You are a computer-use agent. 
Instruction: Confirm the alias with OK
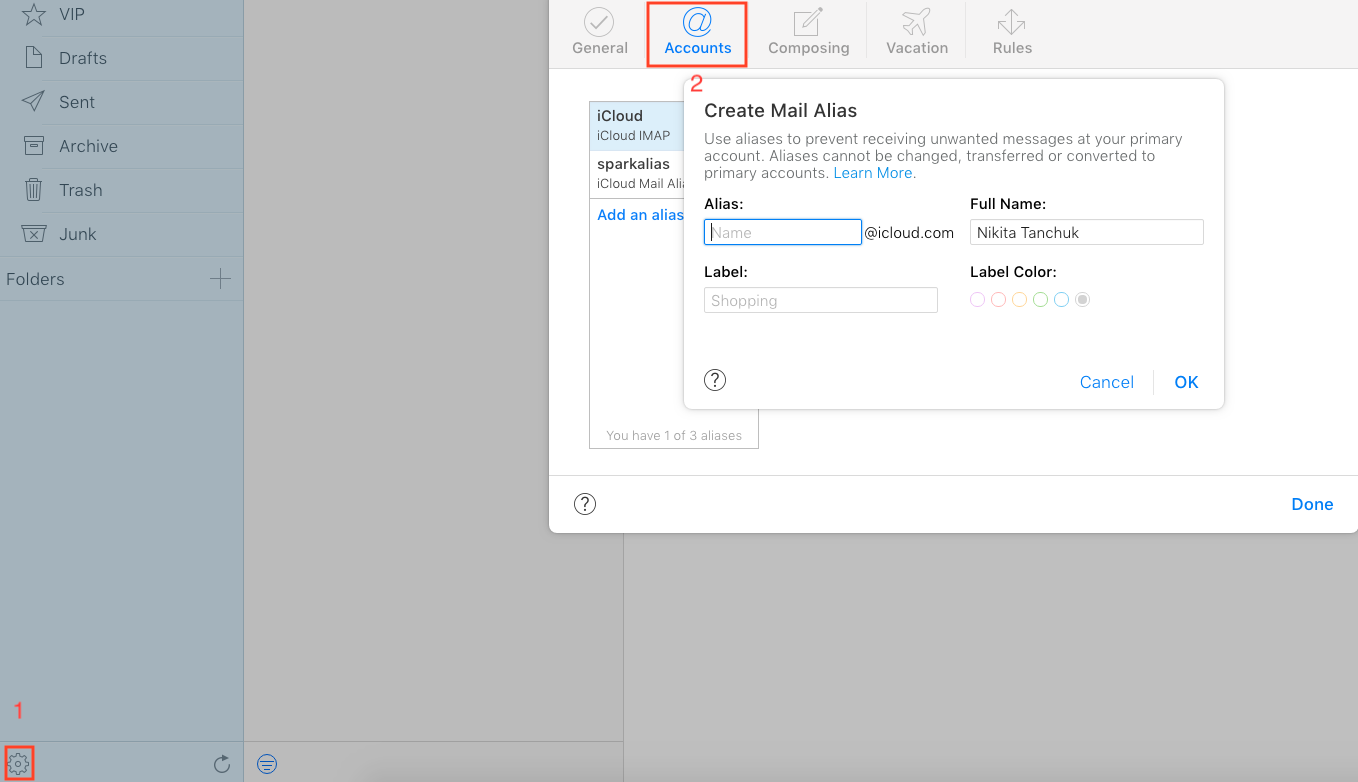[1186, 382]
